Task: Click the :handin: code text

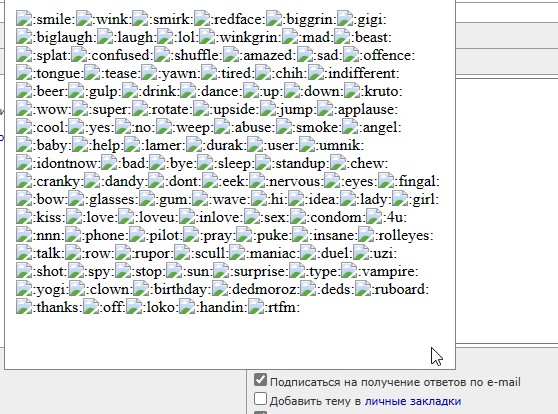Action: point(221,308)
